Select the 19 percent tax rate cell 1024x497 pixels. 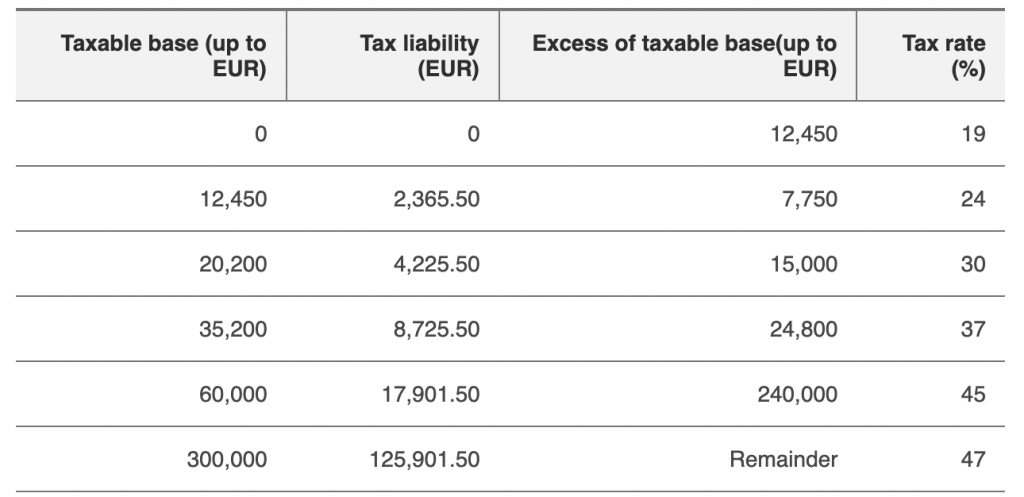973,133
